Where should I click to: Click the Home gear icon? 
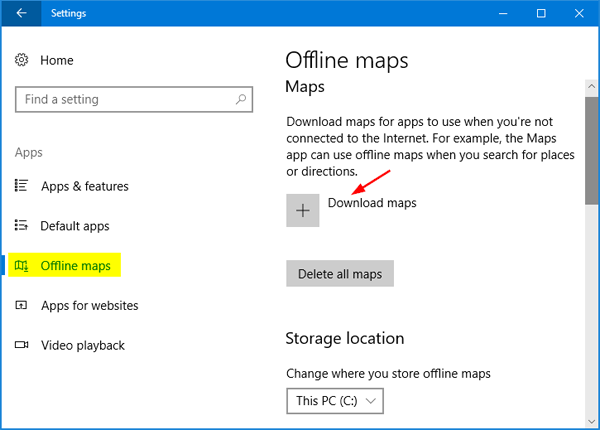pos(22,61)
